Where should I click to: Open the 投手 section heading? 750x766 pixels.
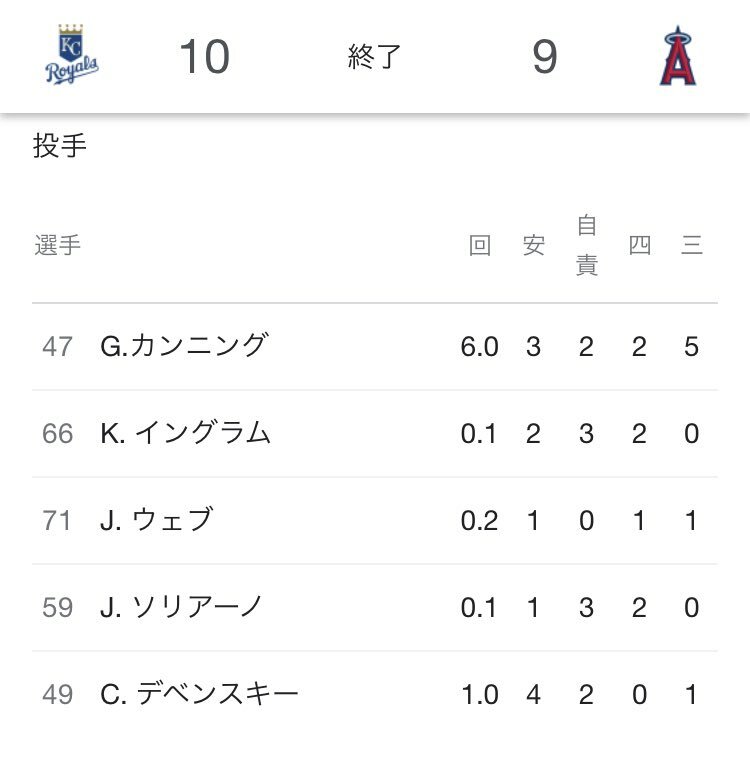[x=60, y=146]
